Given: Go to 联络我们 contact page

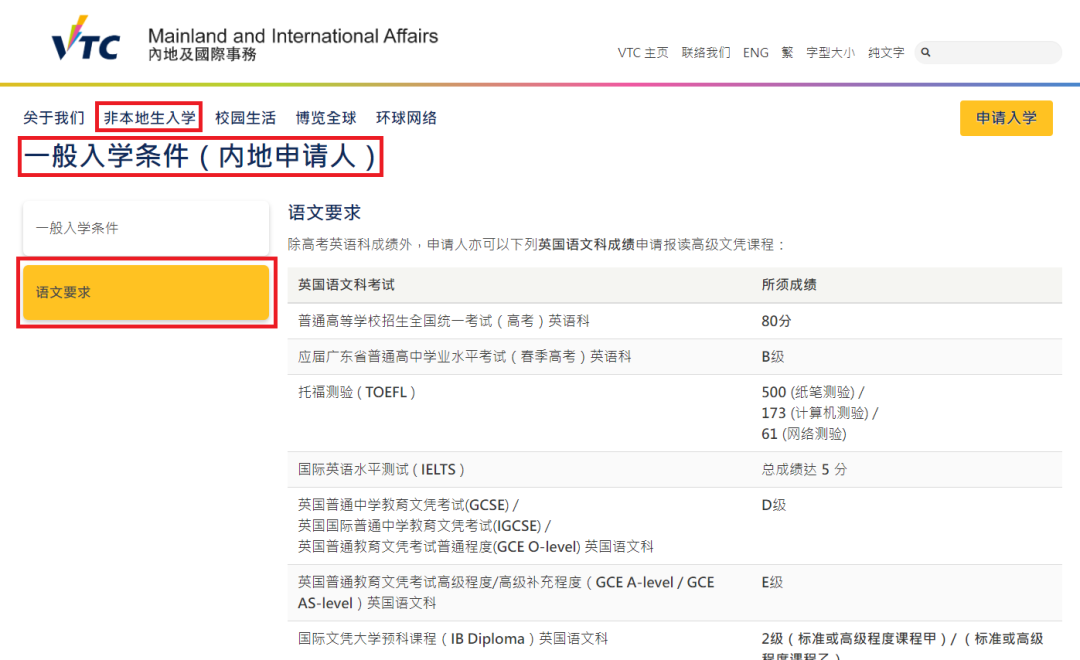Looking at the screenshot, I should pyautogui.click(x=706, y=53).
